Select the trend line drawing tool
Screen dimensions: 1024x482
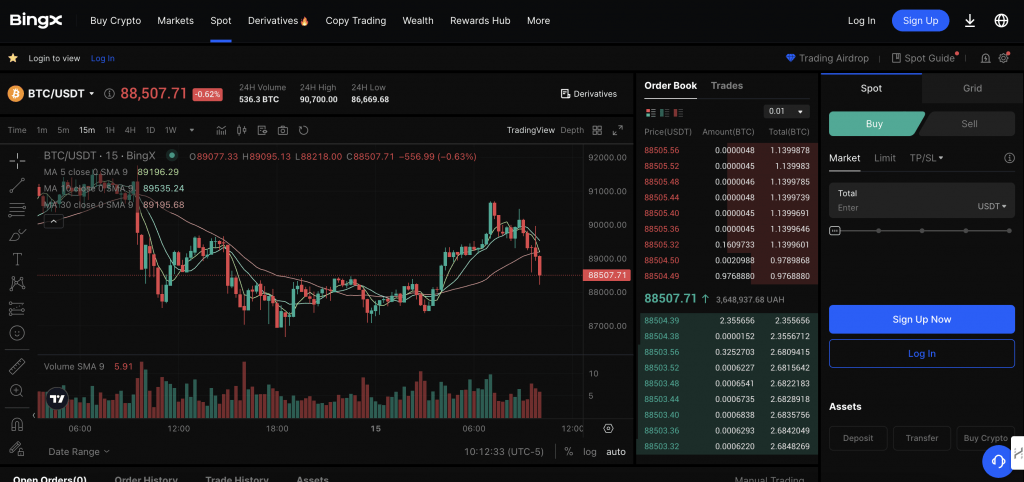18,185
